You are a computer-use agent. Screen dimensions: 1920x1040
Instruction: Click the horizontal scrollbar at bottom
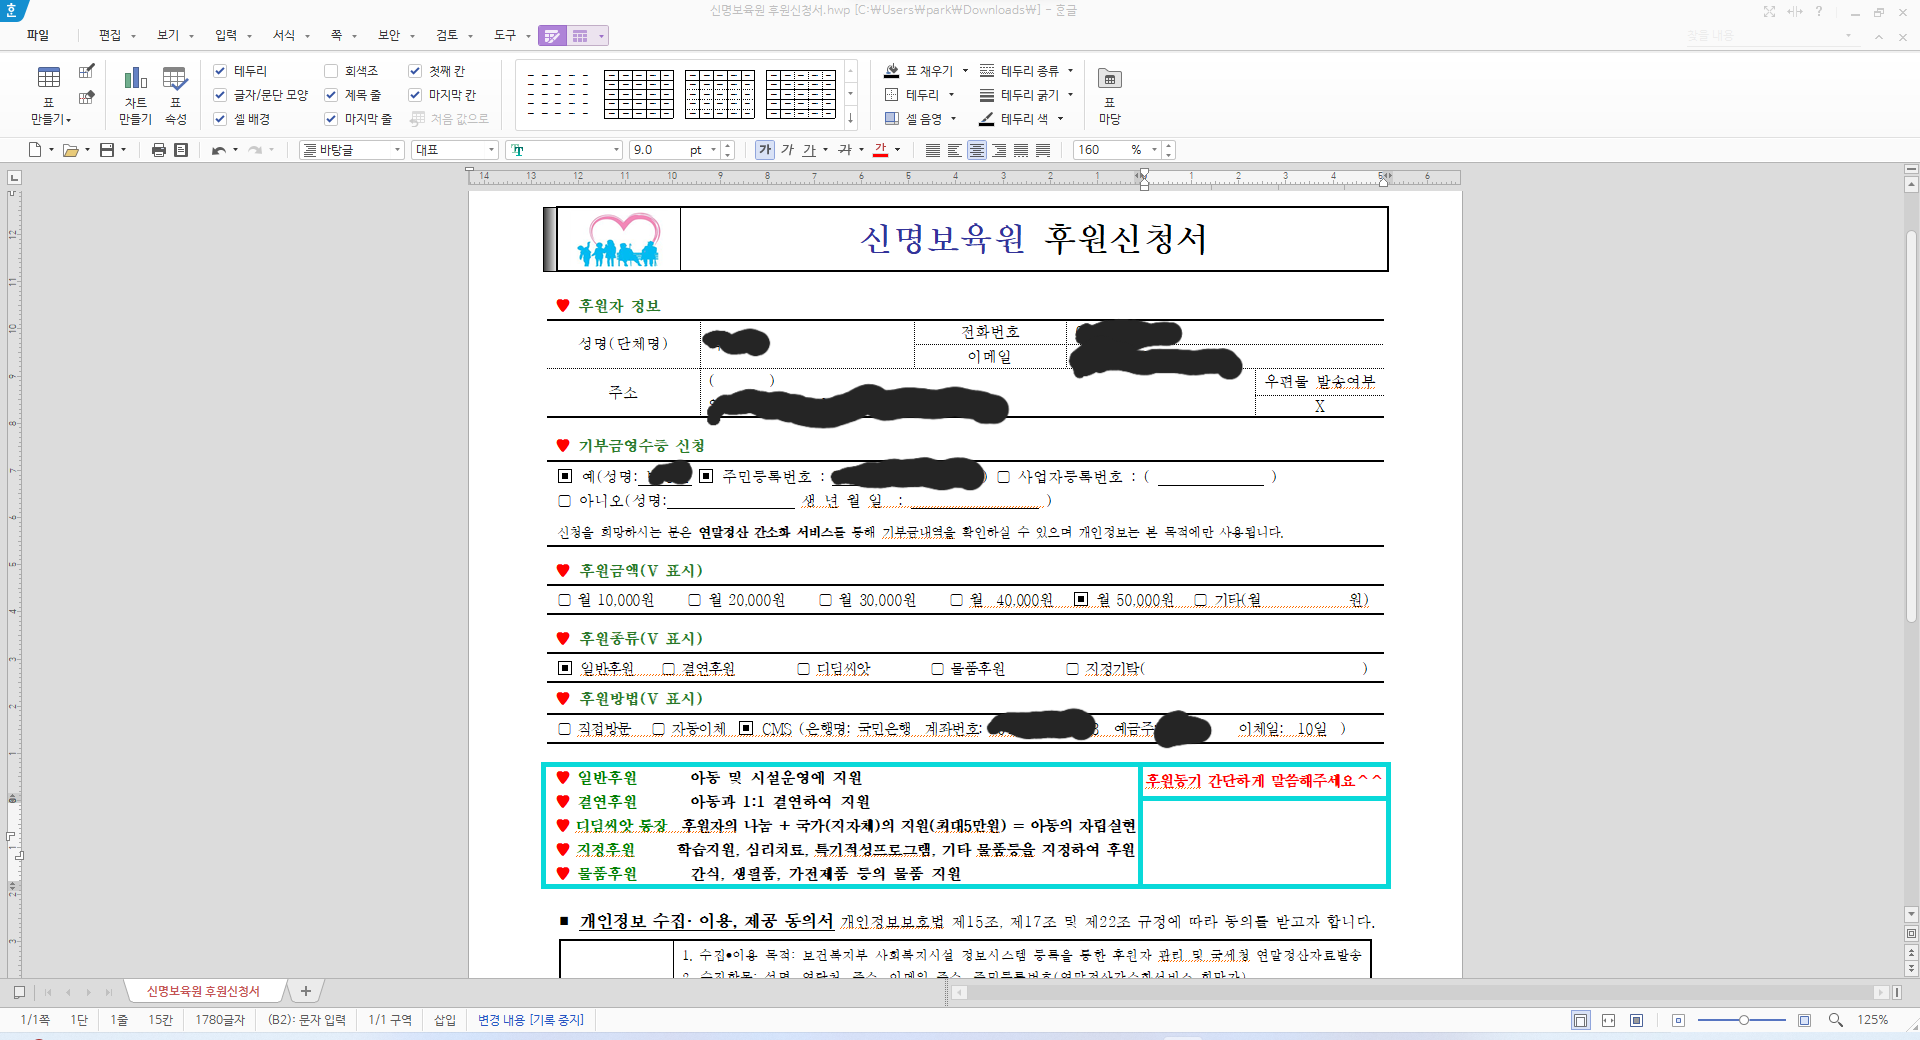pos(1420,992)
